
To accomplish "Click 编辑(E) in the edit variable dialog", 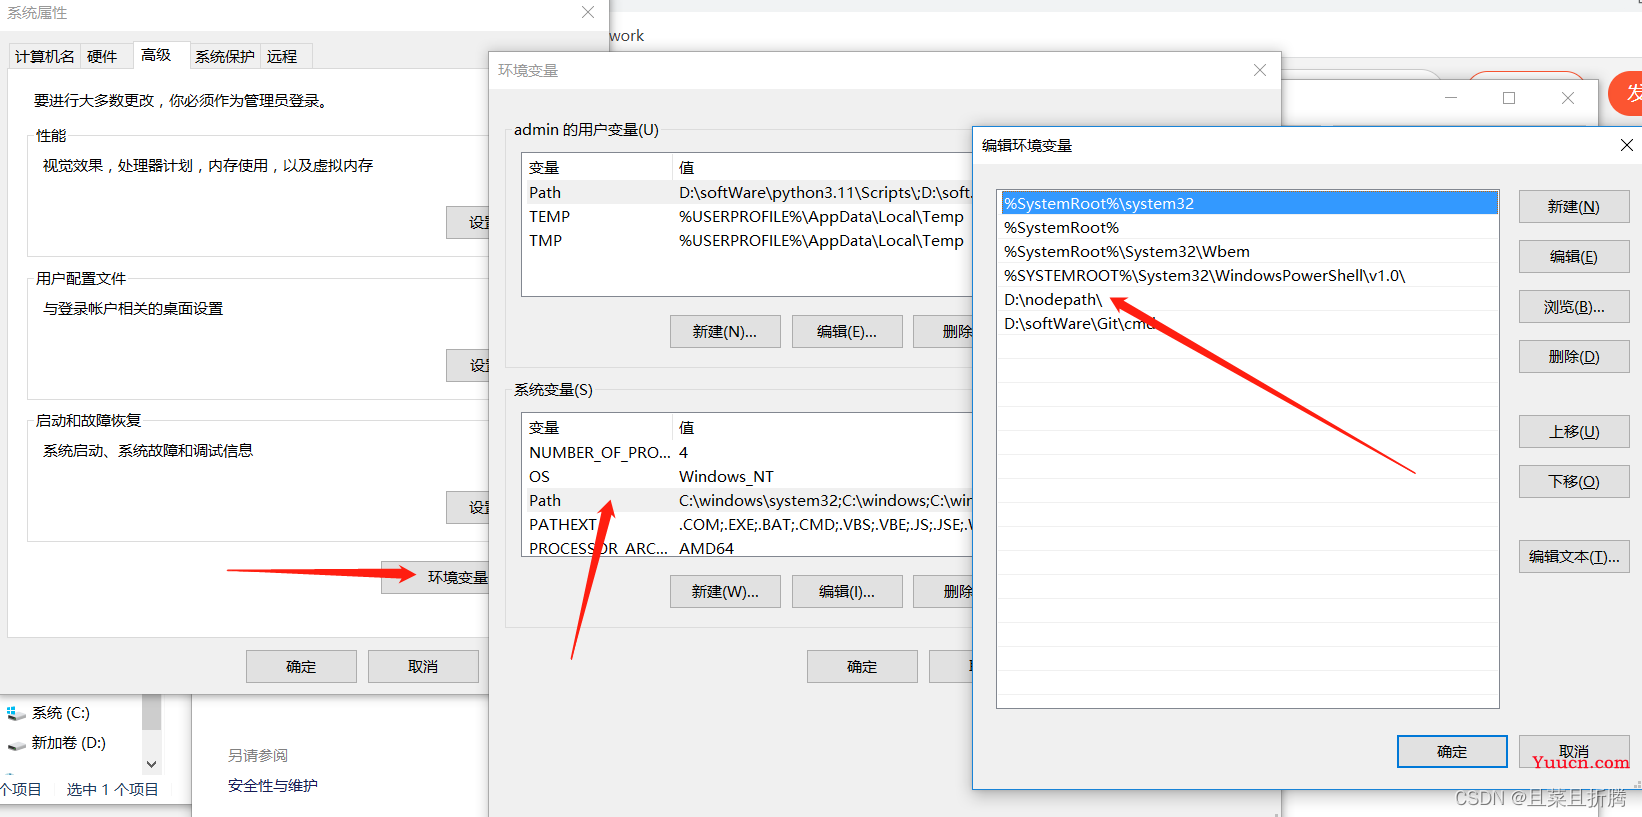I will (x=1574, y=256).
